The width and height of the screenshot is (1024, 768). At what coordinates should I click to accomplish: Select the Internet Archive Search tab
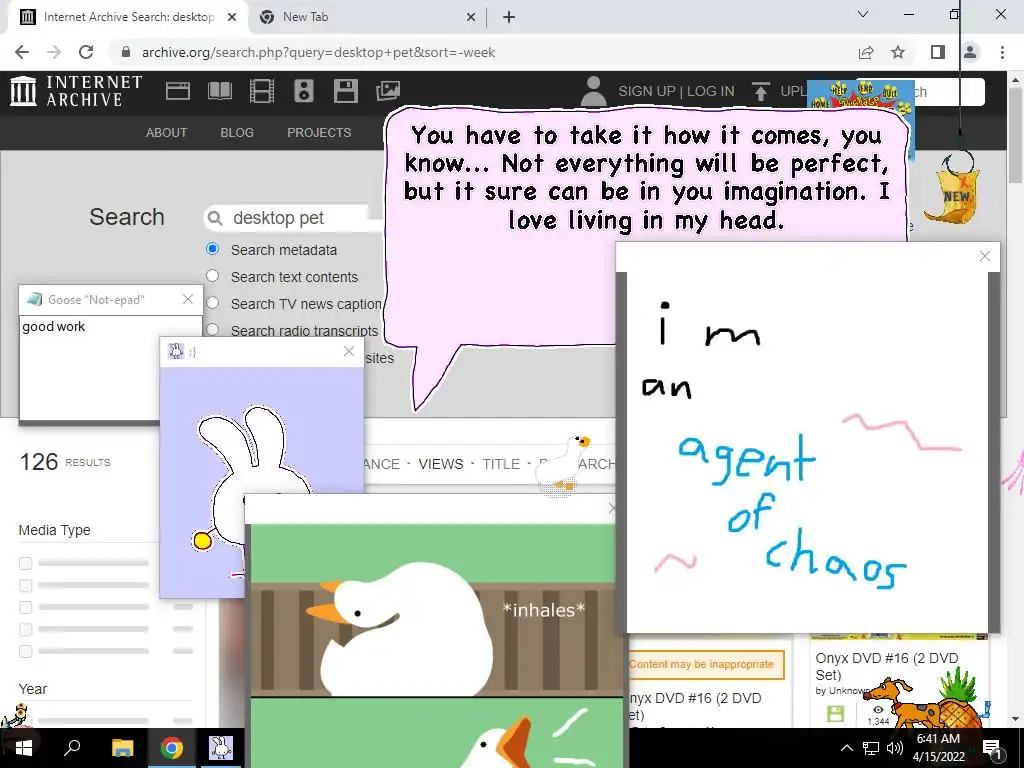tap(128, 17)
